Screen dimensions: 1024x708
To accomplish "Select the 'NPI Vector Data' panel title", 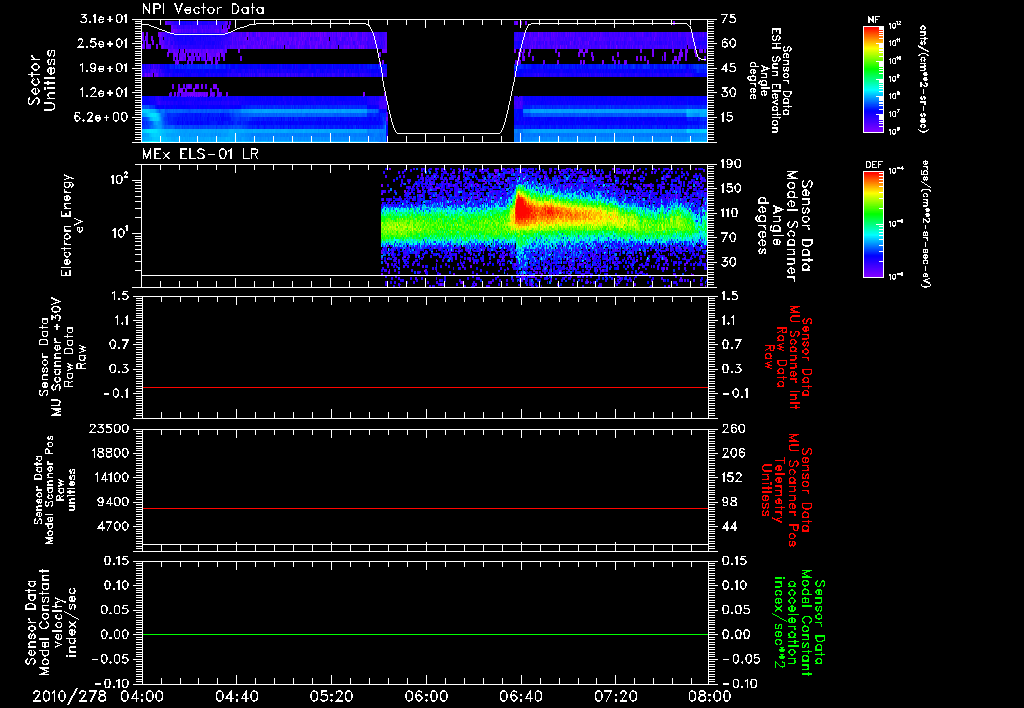I will 203,9.
